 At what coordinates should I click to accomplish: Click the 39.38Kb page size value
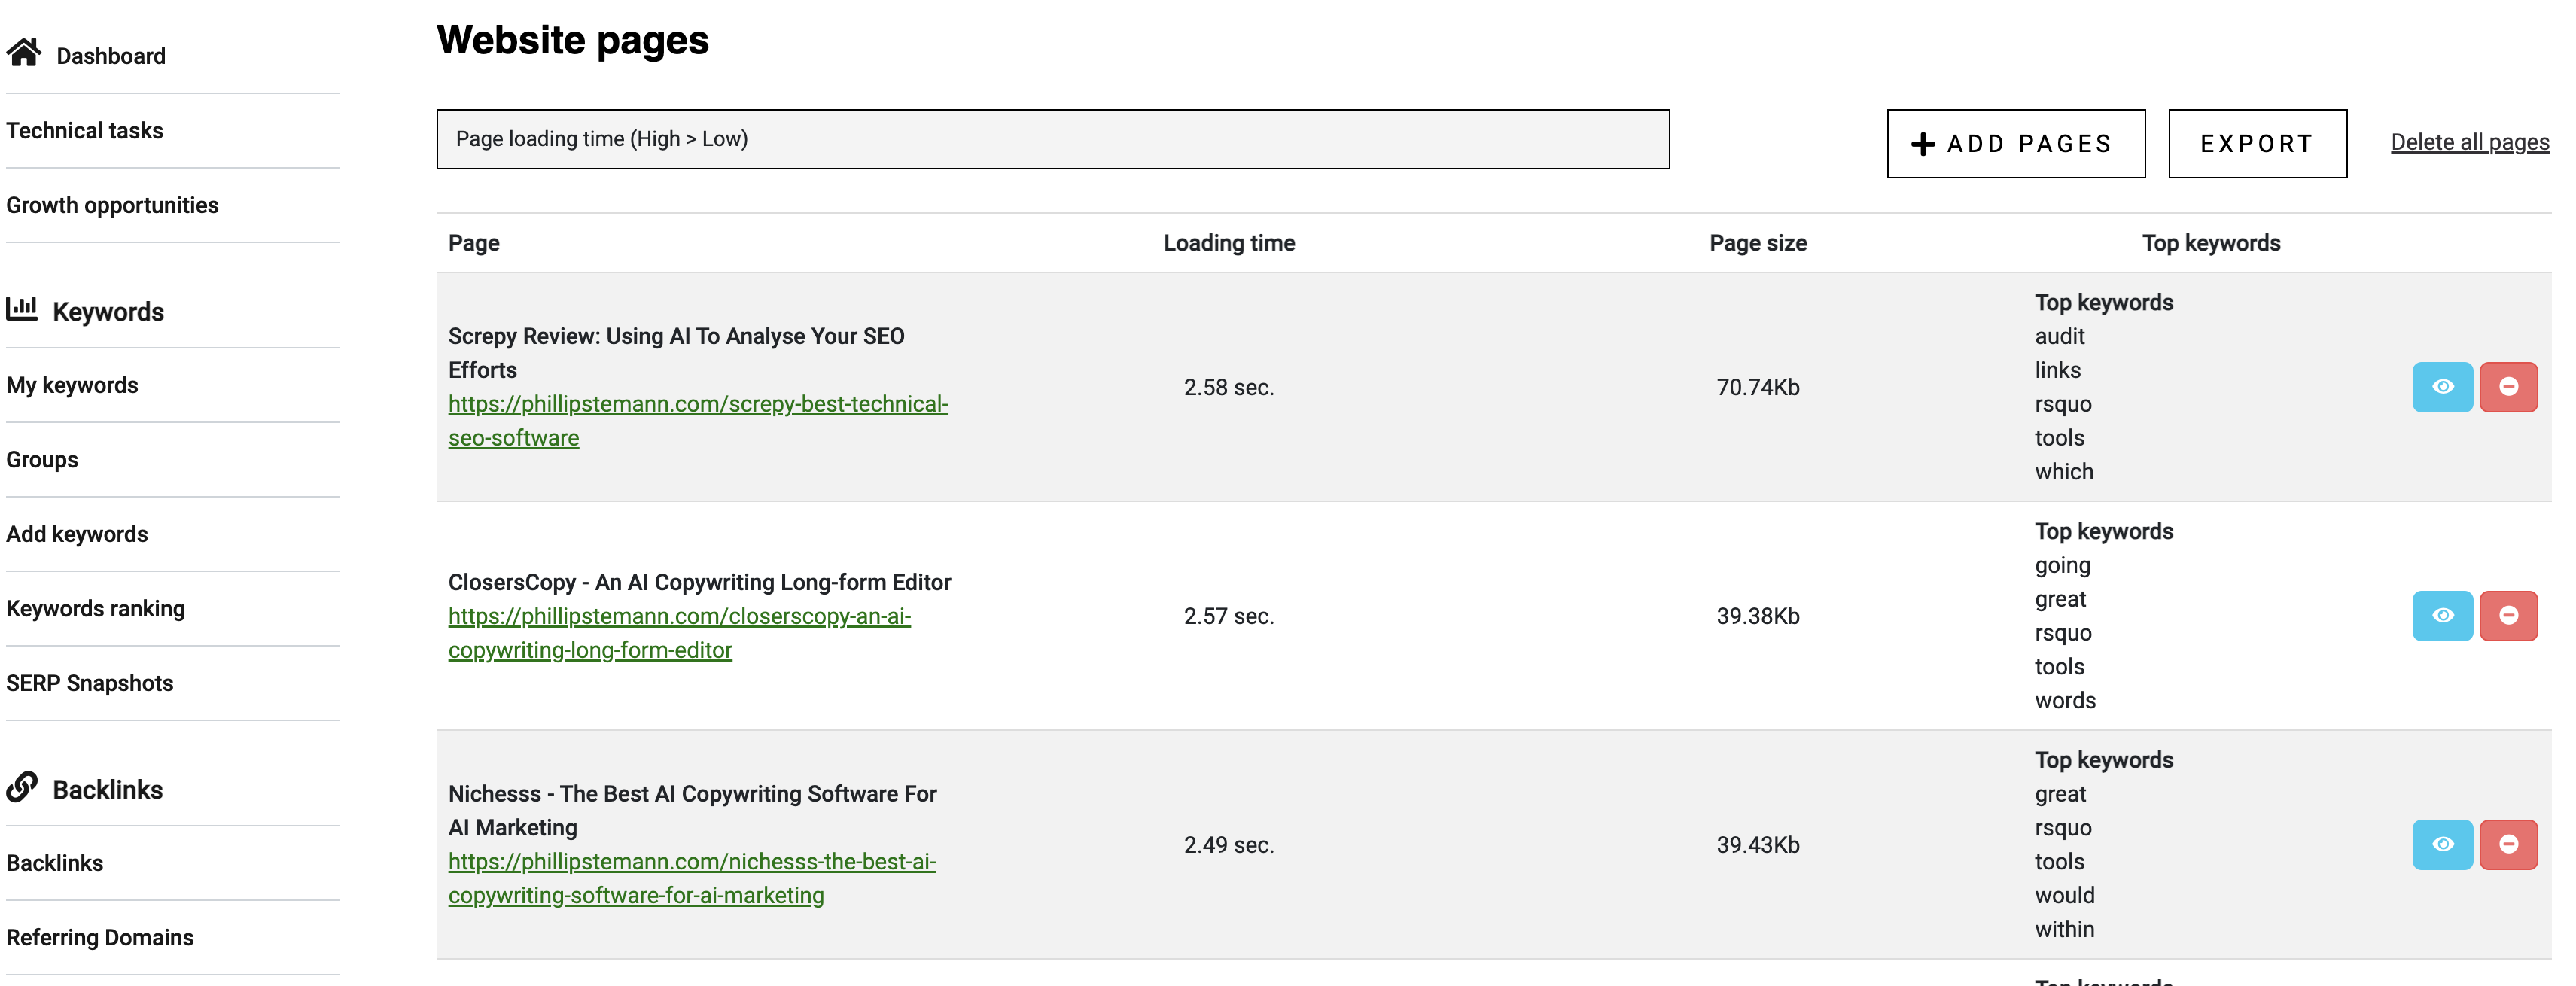[x=1758, y=616]
